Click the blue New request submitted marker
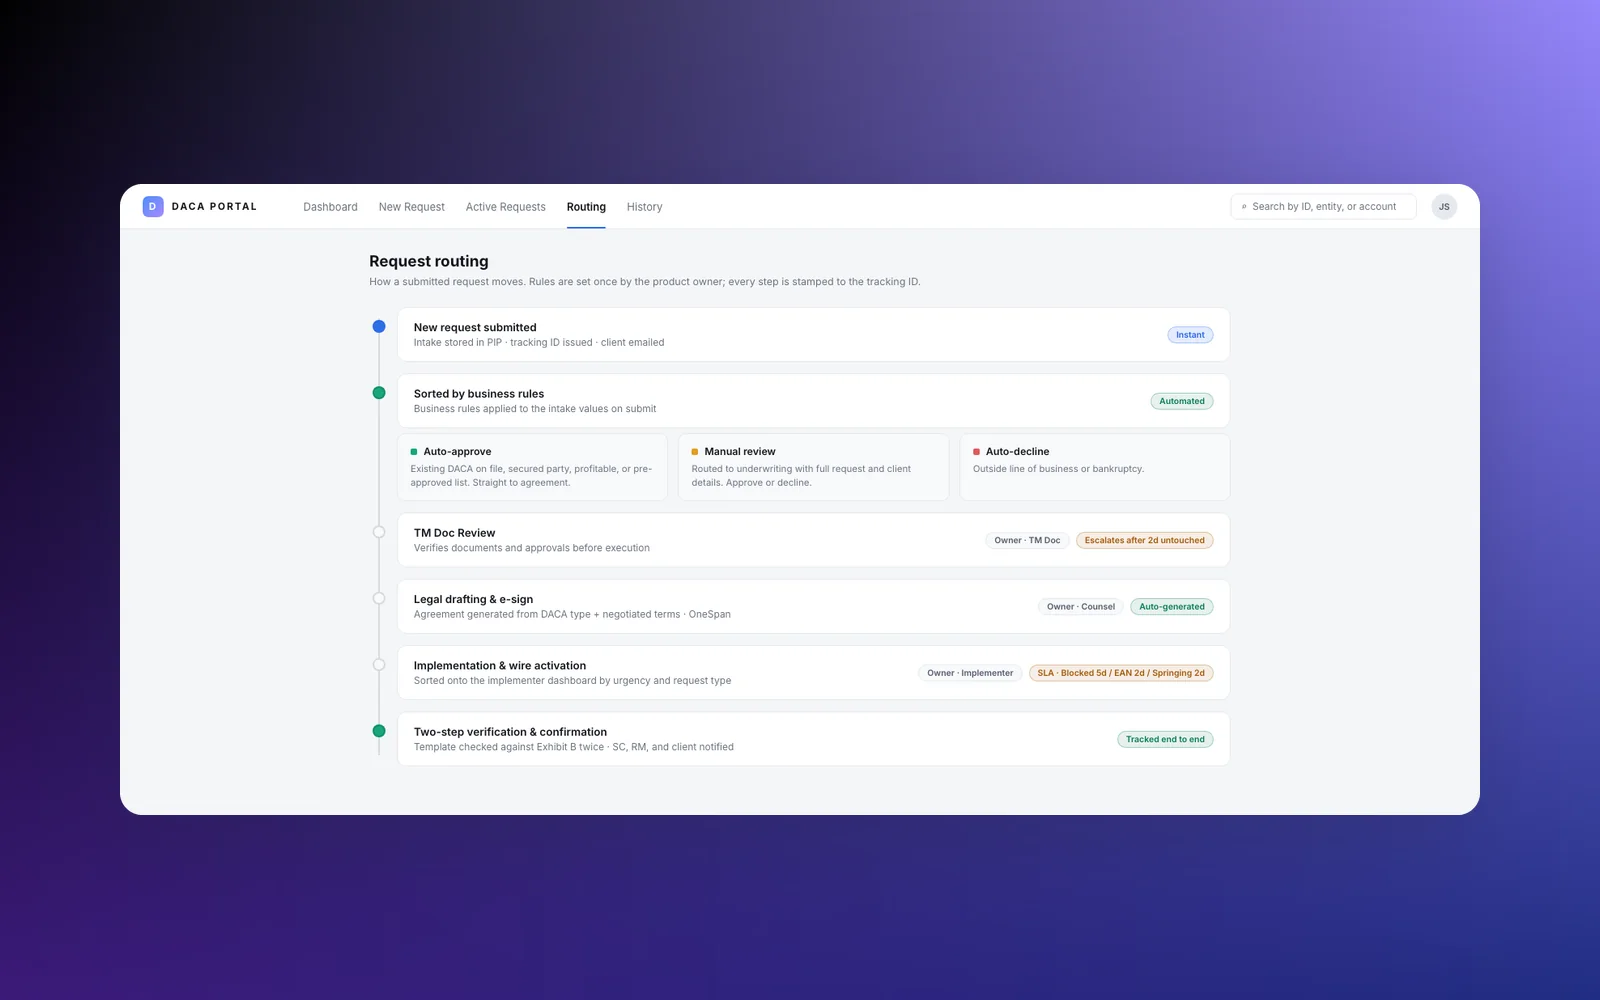 click(379, 326)
